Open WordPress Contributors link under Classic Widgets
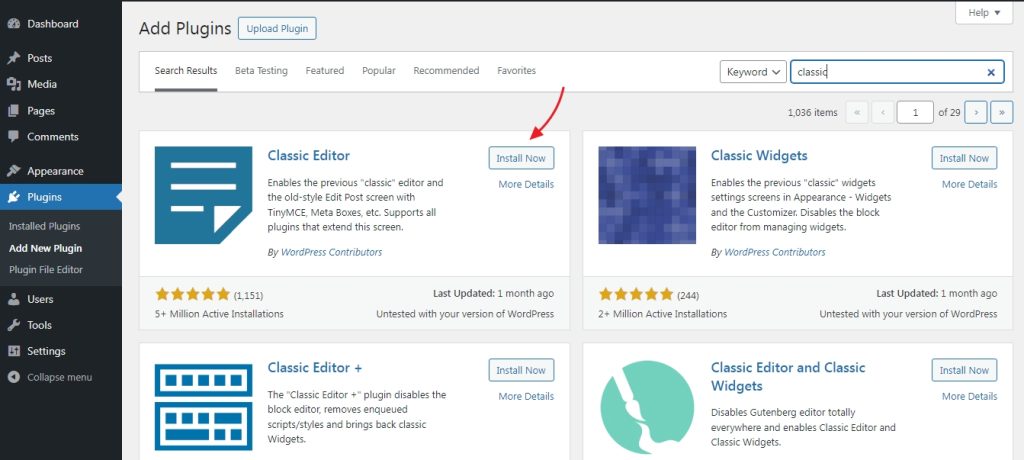Image resolution: width=1024 pixels, height=460 pixels. click(x=775, y=252)
